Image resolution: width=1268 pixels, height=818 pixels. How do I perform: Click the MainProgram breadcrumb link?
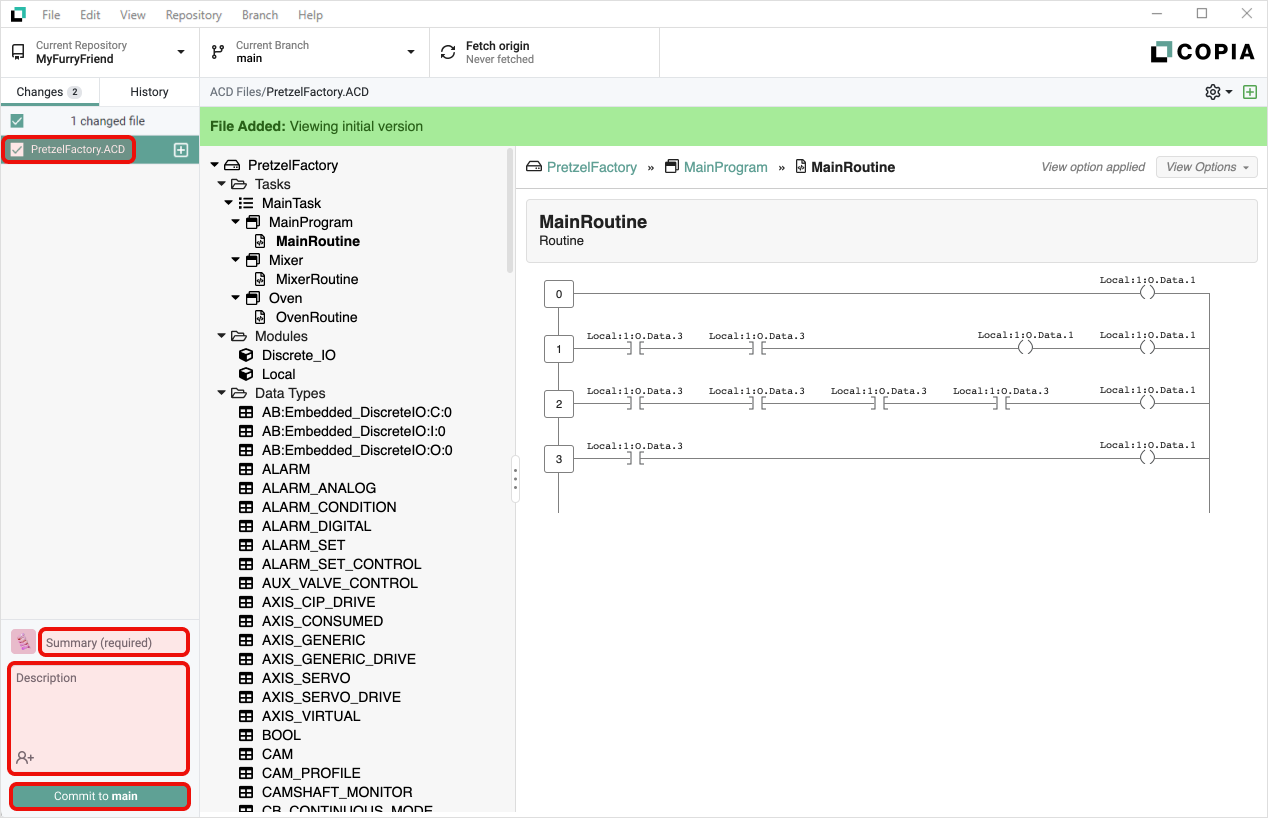(x=725, y=167)
